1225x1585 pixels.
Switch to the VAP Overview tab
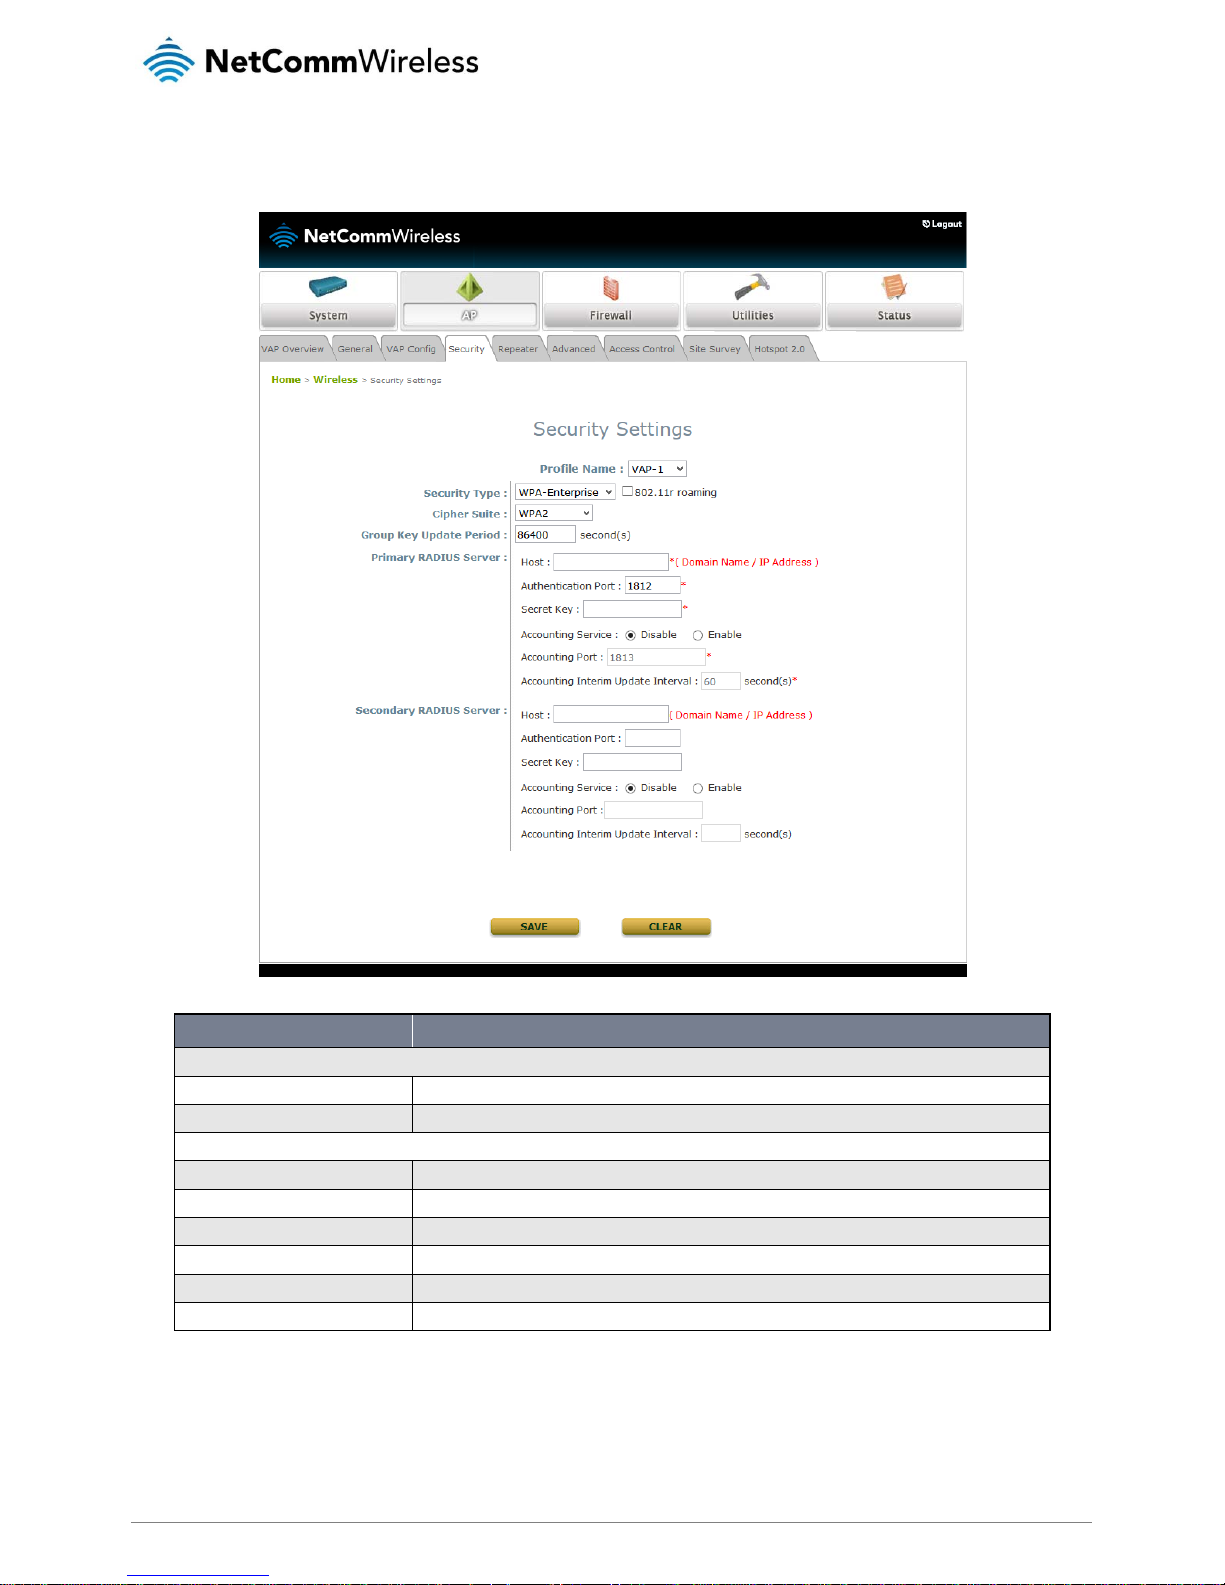[293, 349]
